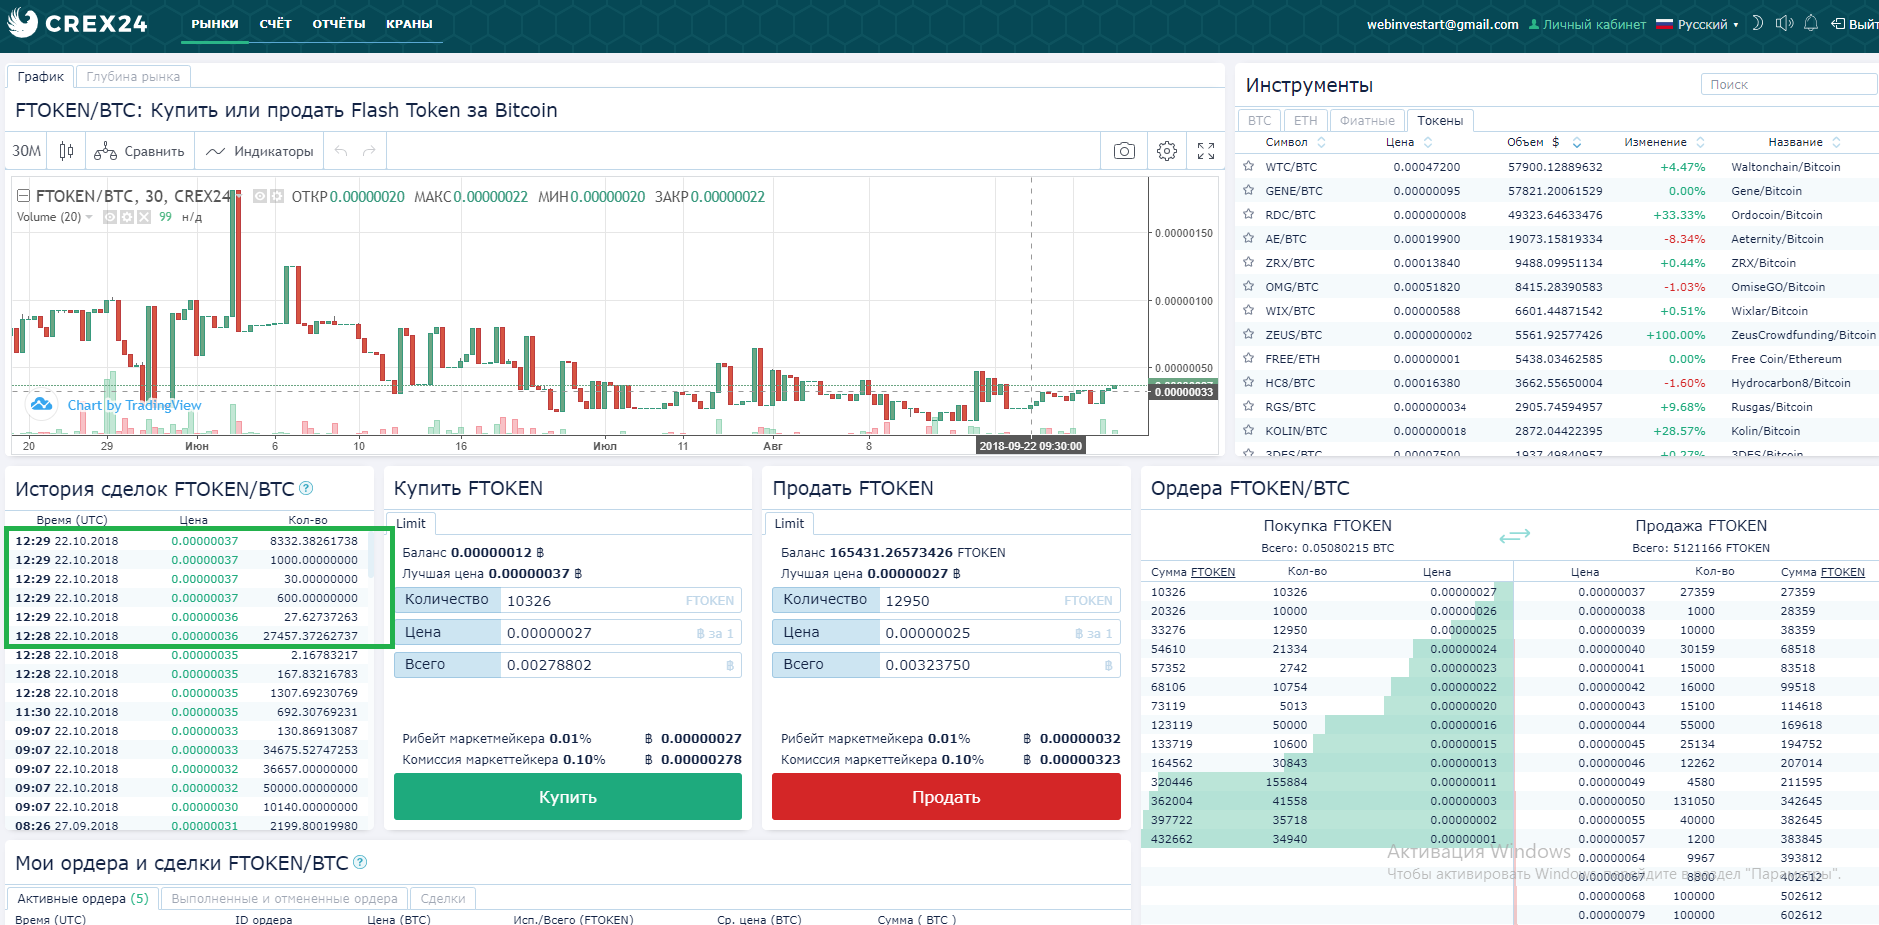Take a chart snapshot with camera icon
This screenshot has width=1879, height=925.
[x=1124, y=151]
